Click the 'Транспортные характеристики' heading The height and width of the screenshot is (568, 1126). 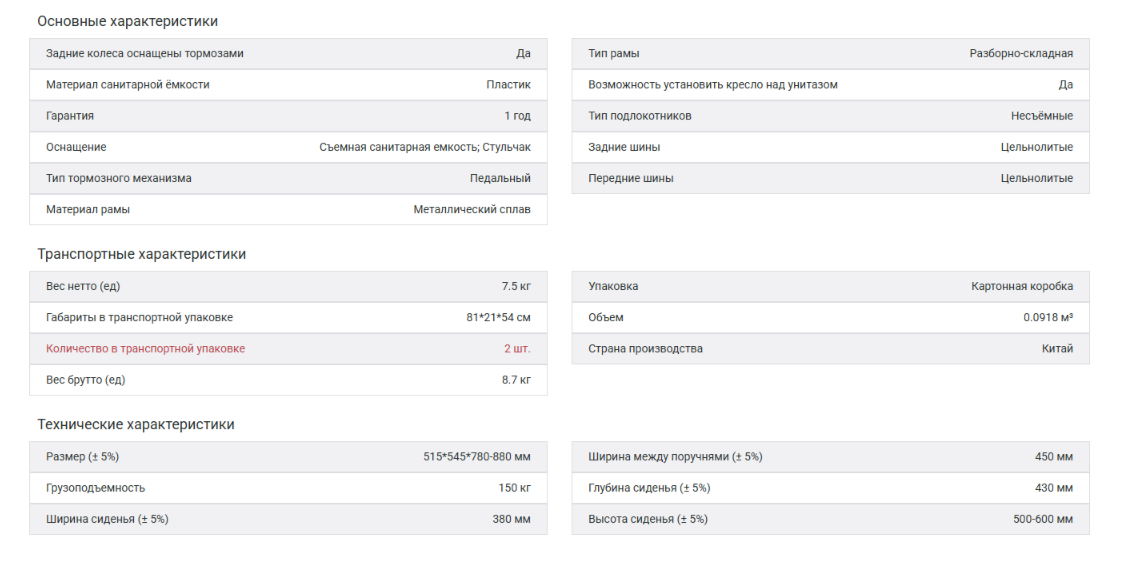pyautogui.click(x=141, y=254)
